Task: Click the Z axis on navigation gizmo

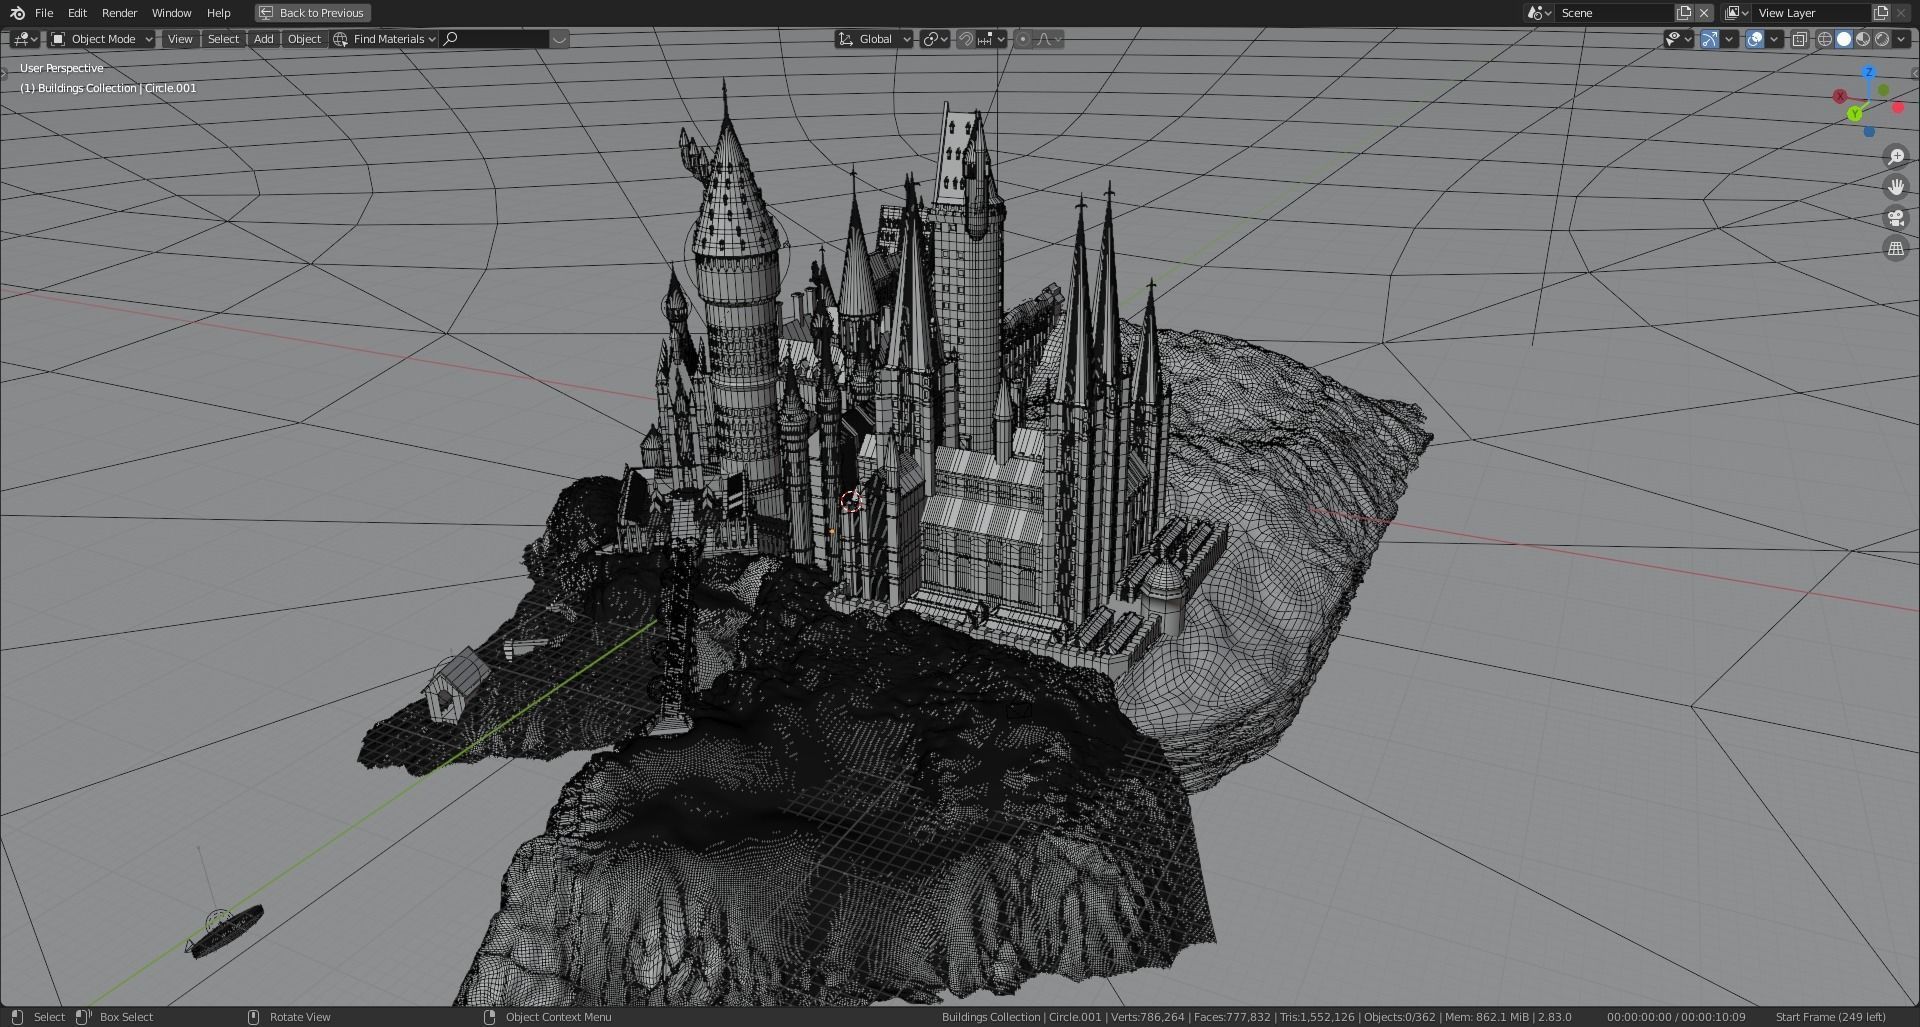Action: pos(1869,73)
